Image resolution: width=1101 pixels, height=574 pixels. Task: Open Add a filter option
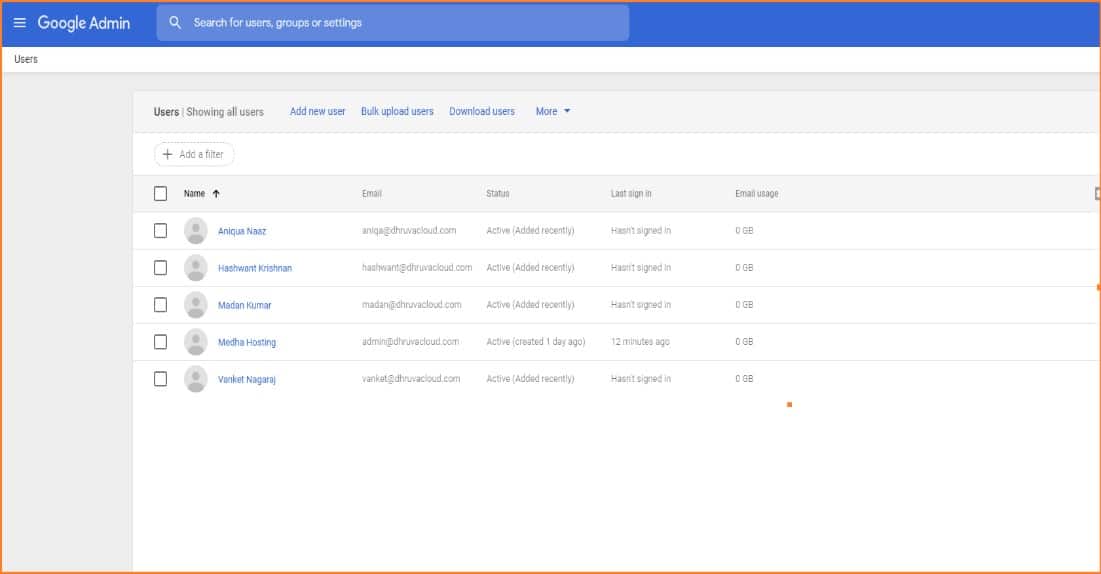click(194, 155)
